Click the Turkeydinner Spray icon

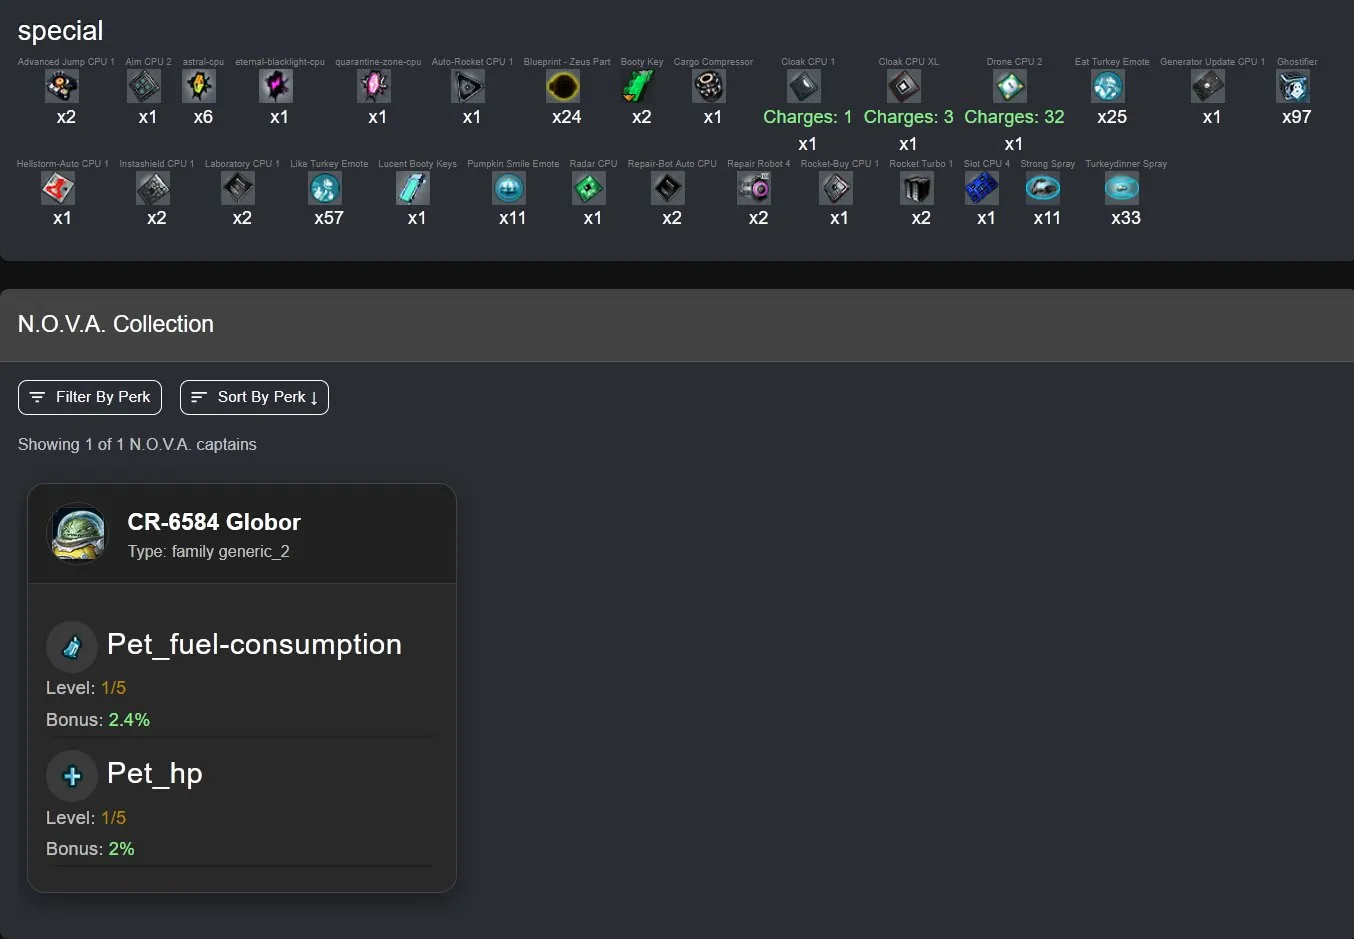point(1122,188)
